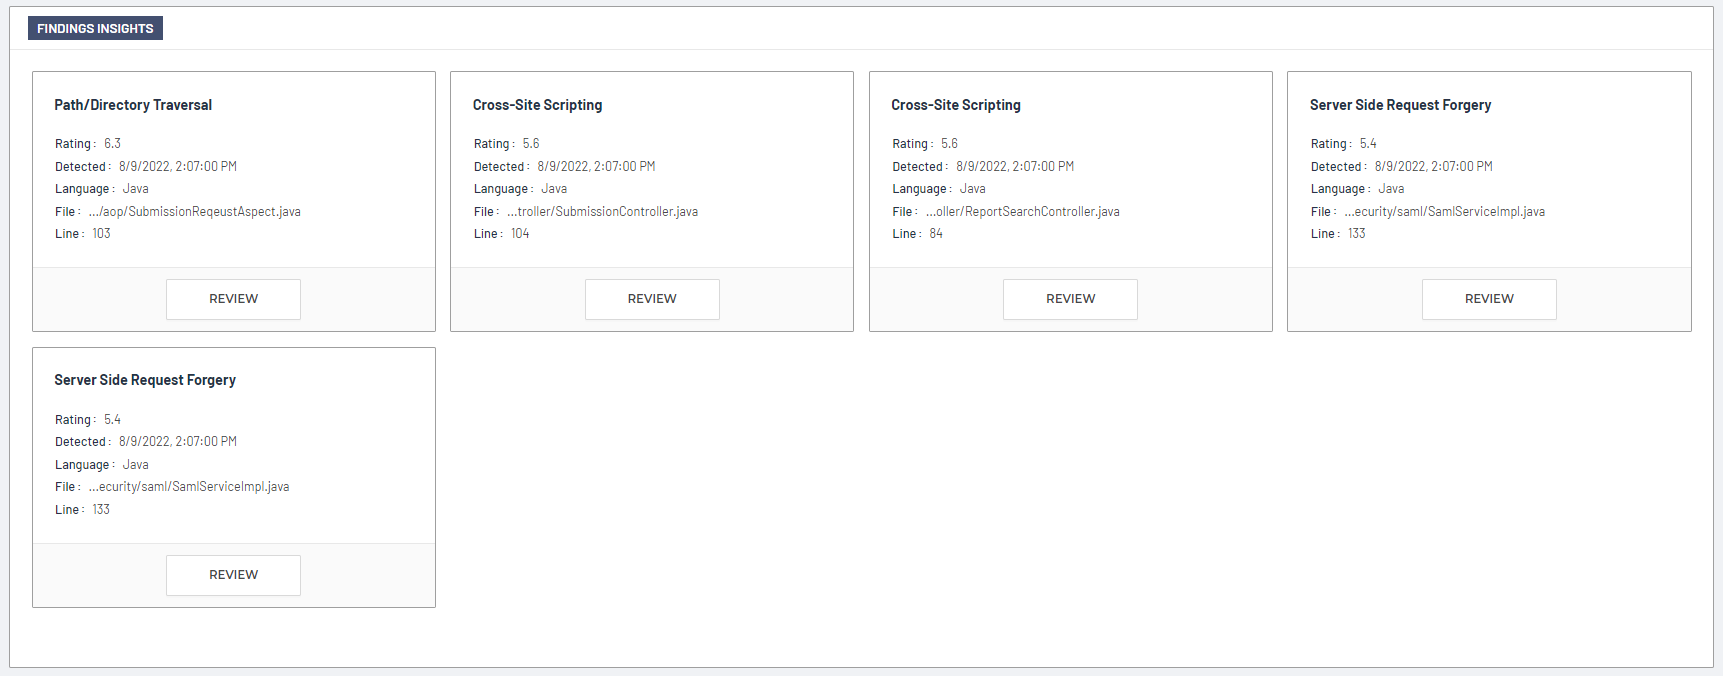Select the line number 84
The image size is (1723, 676).
(936, 234)
